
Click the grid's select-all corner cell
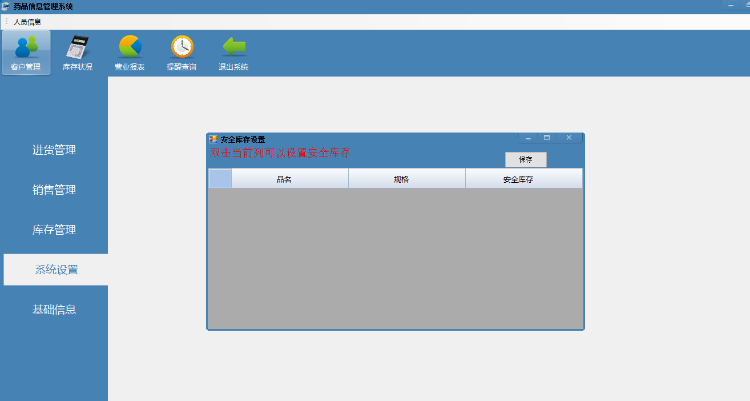coord(220,178)
